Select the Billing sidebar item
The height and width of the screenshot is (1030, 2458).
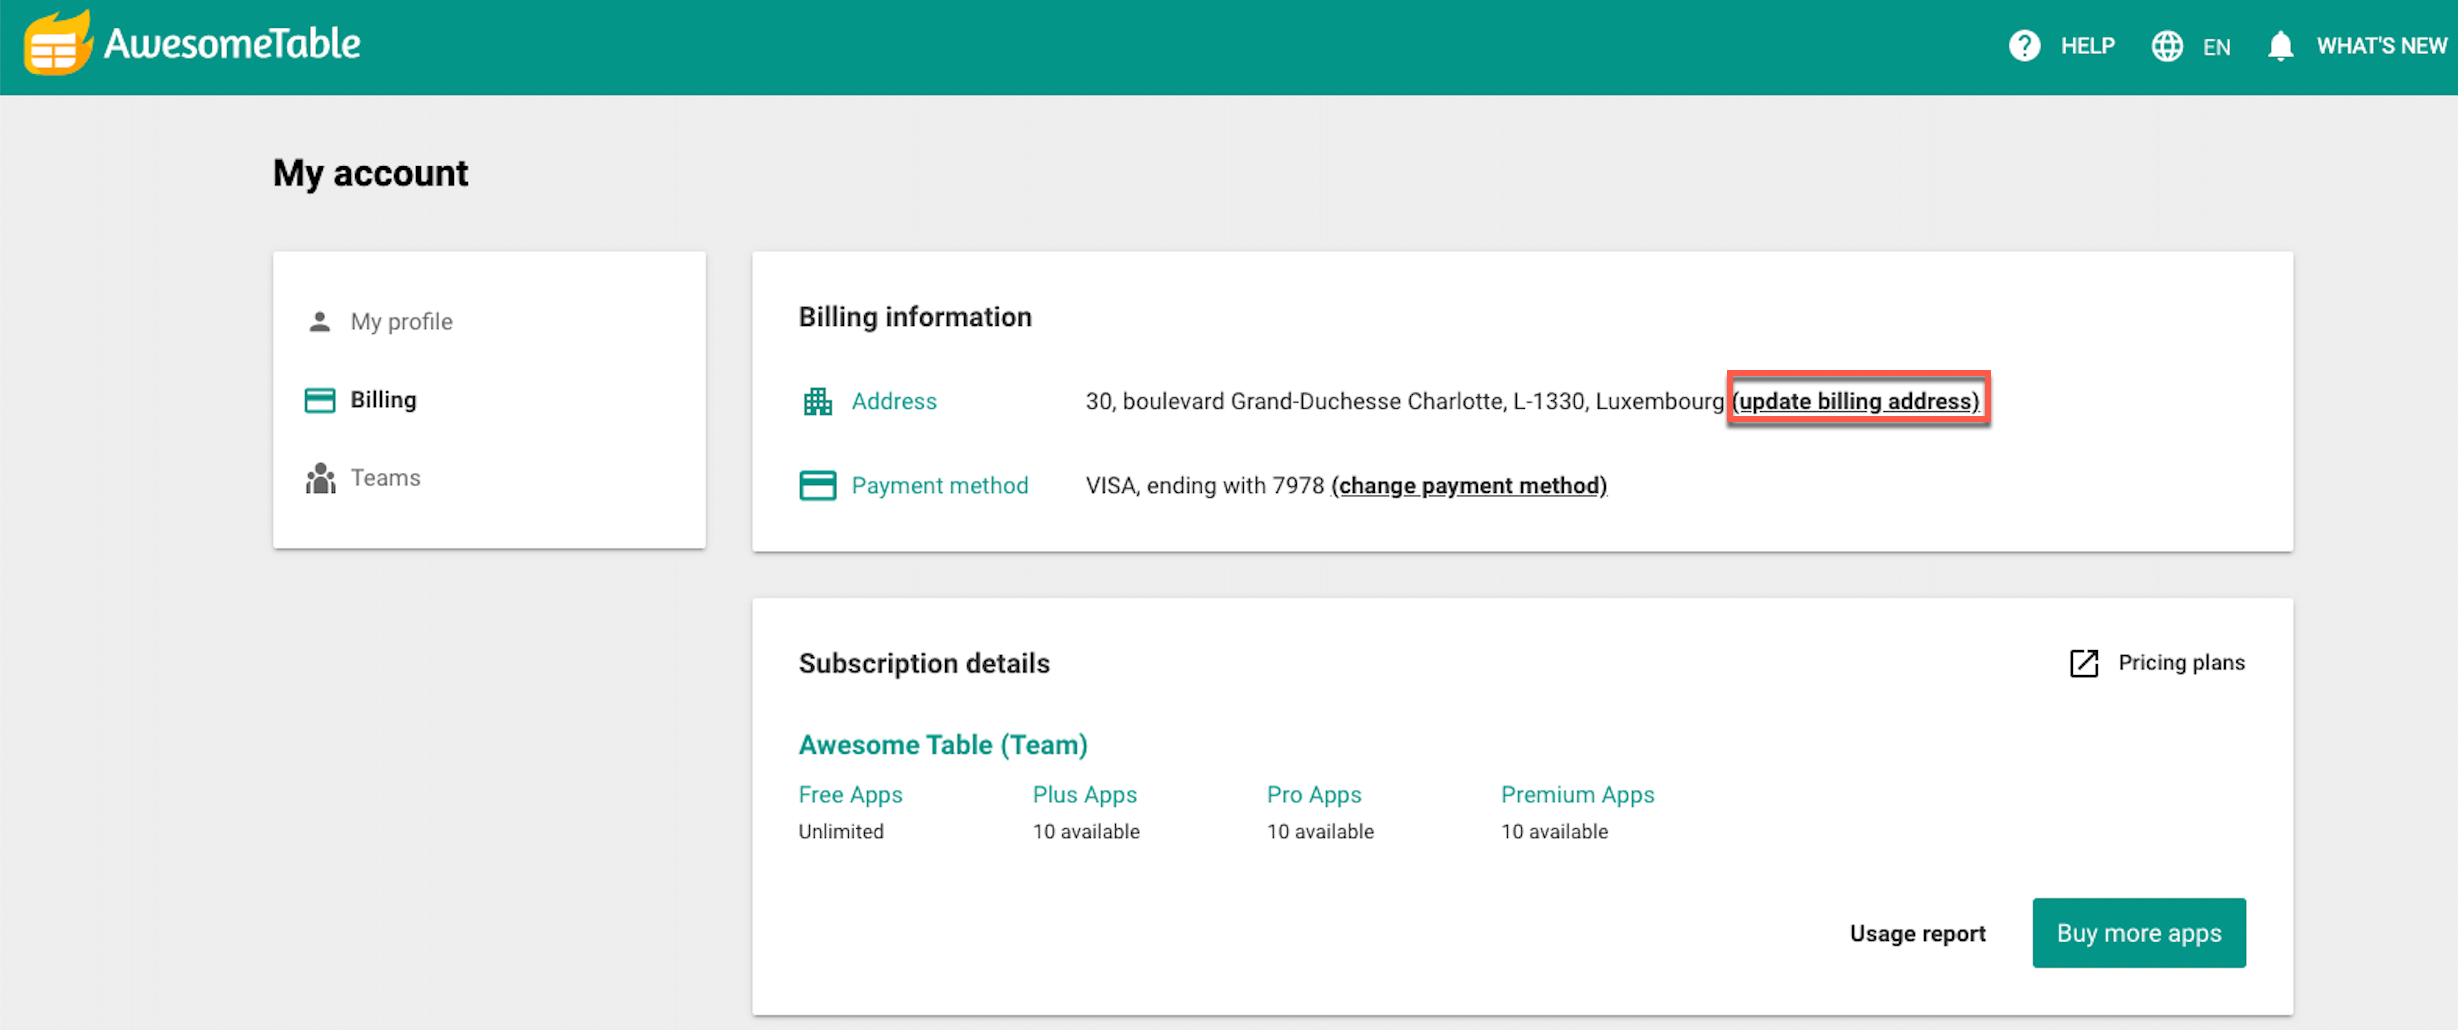(x=383, y=400)
